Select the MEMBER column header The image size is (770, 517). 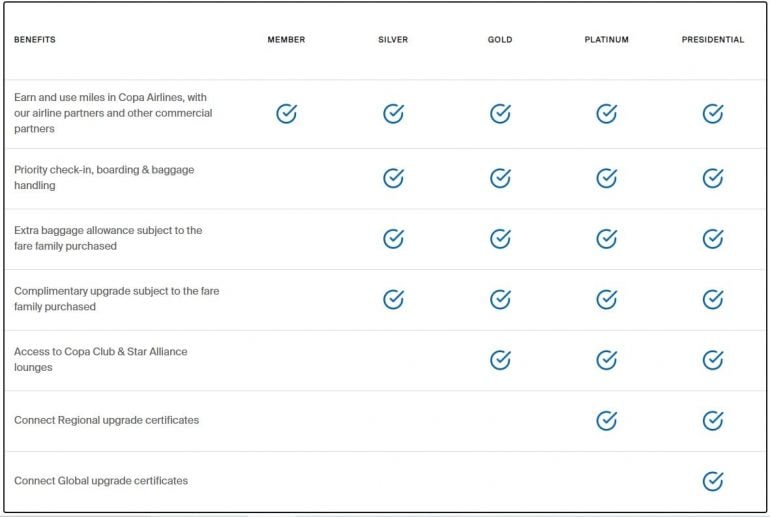pos(286,40)
